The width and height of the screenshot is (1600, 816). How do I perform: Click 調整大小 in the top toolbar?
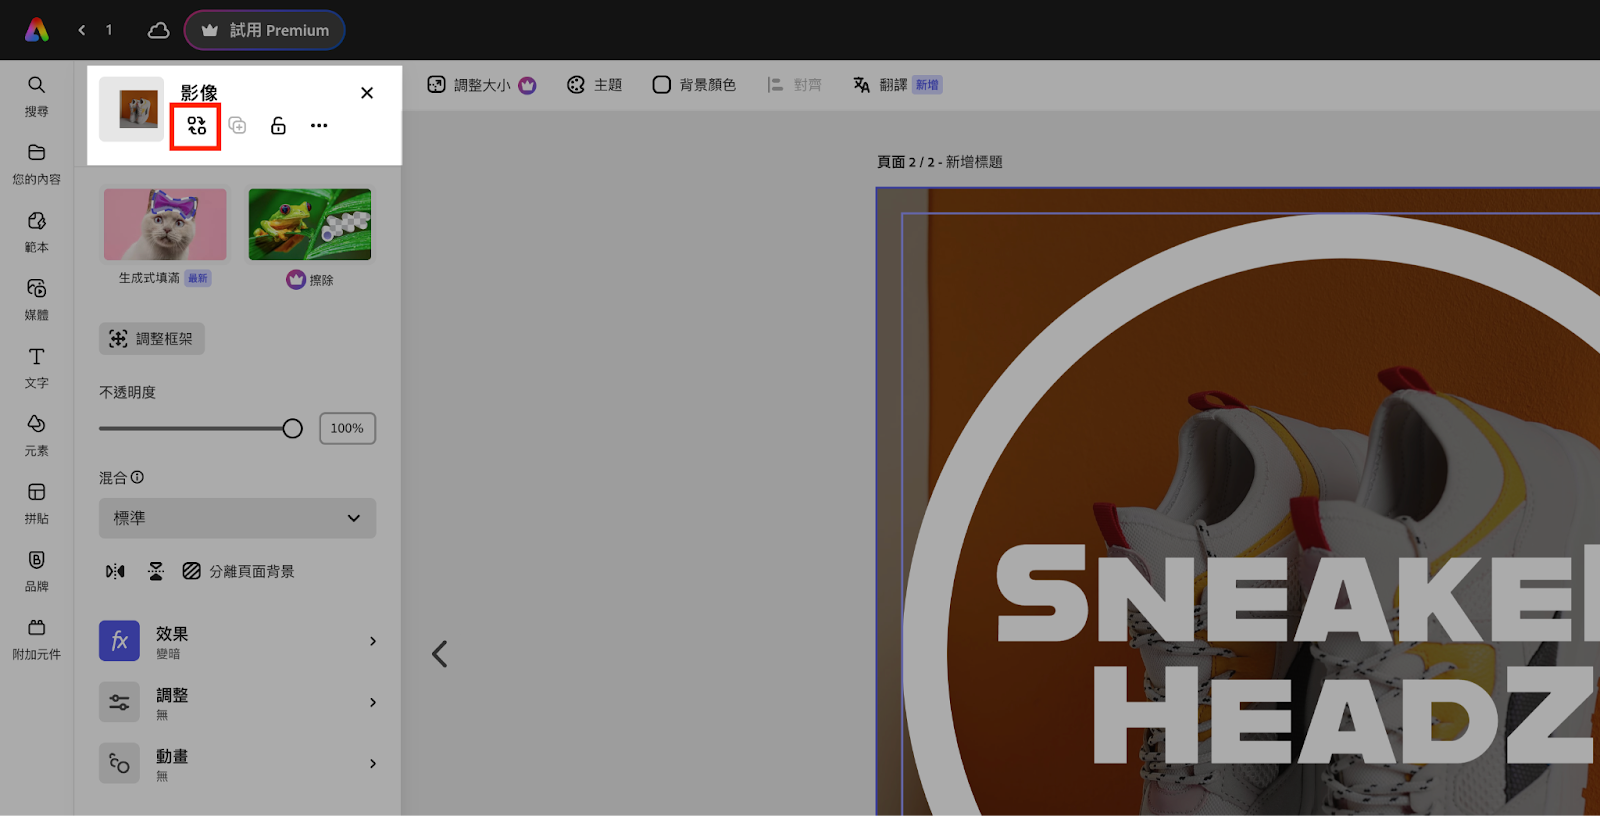(x=481, y=85)
